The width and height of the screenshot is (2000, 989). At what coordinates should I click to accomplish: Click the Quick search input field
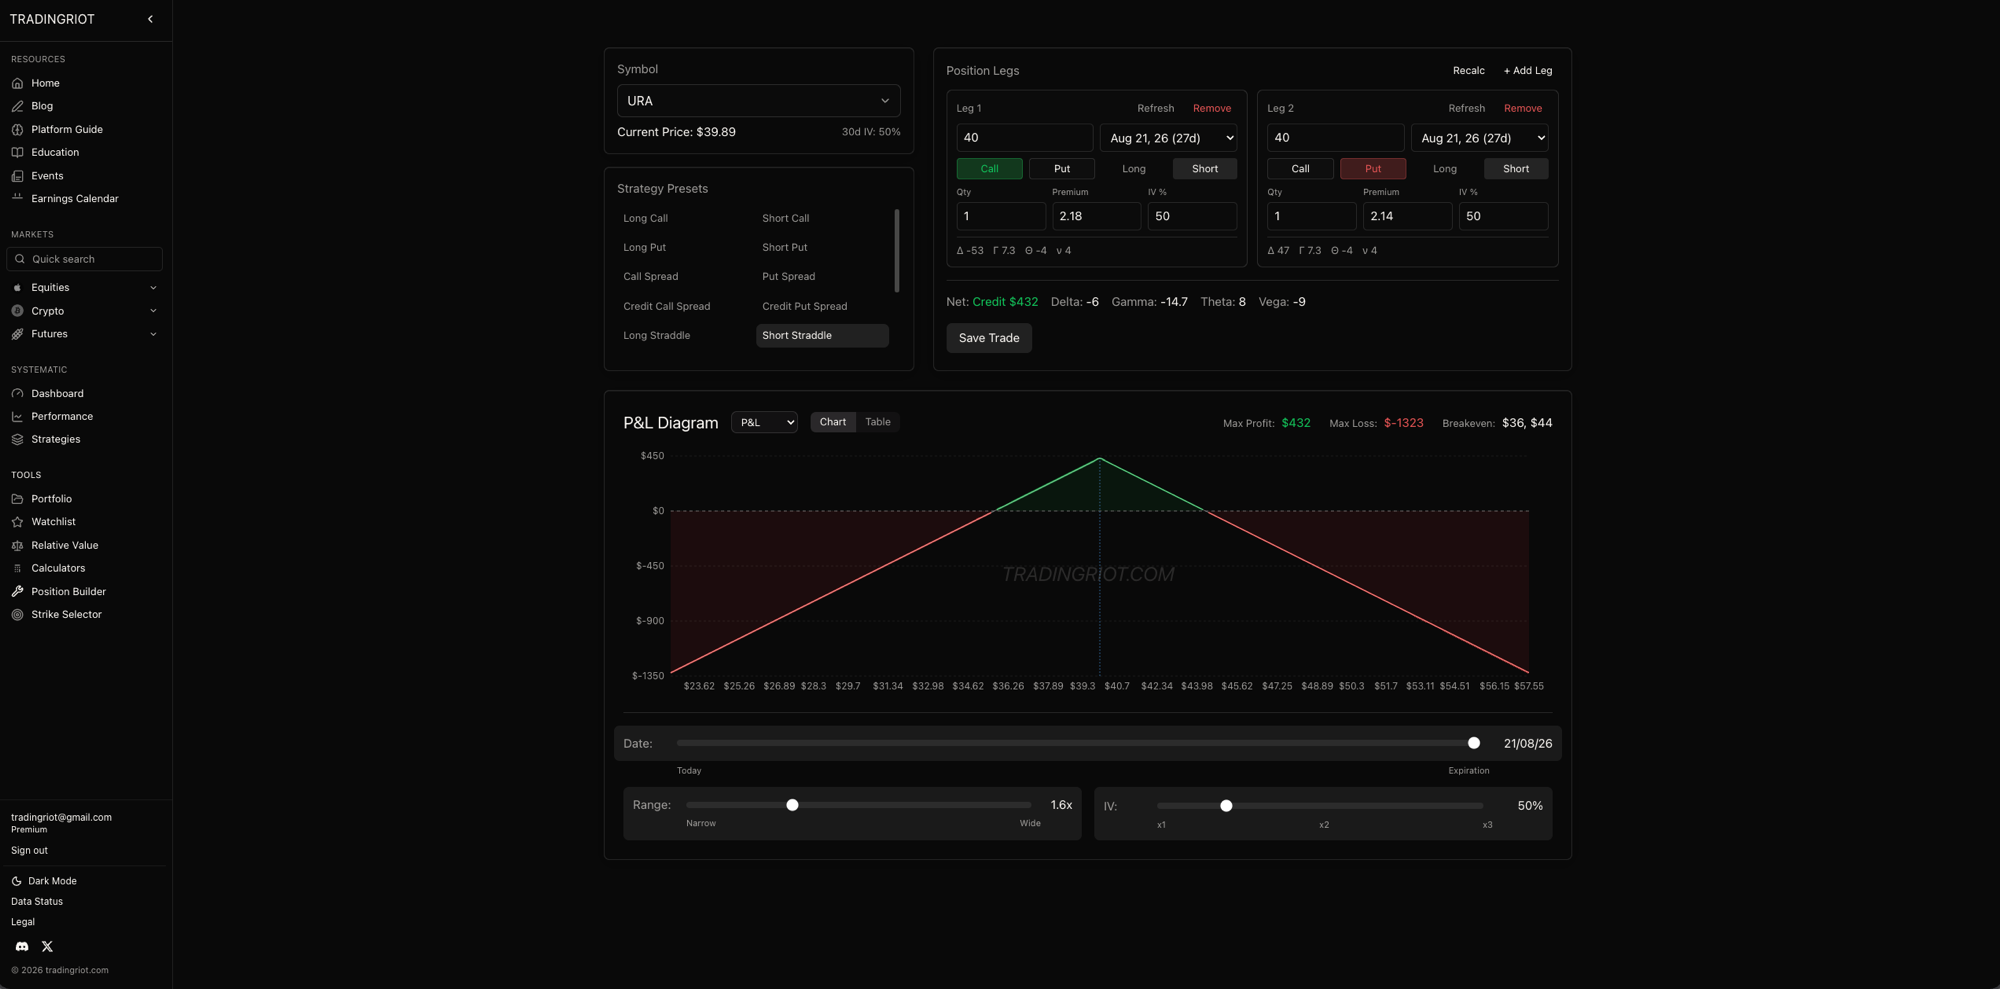coord(84,259)
